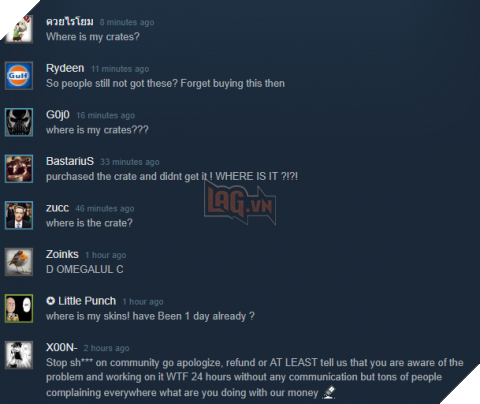Visit the BastariuS profile name
The width and height of the screenshot is (480, 404).
70,161
